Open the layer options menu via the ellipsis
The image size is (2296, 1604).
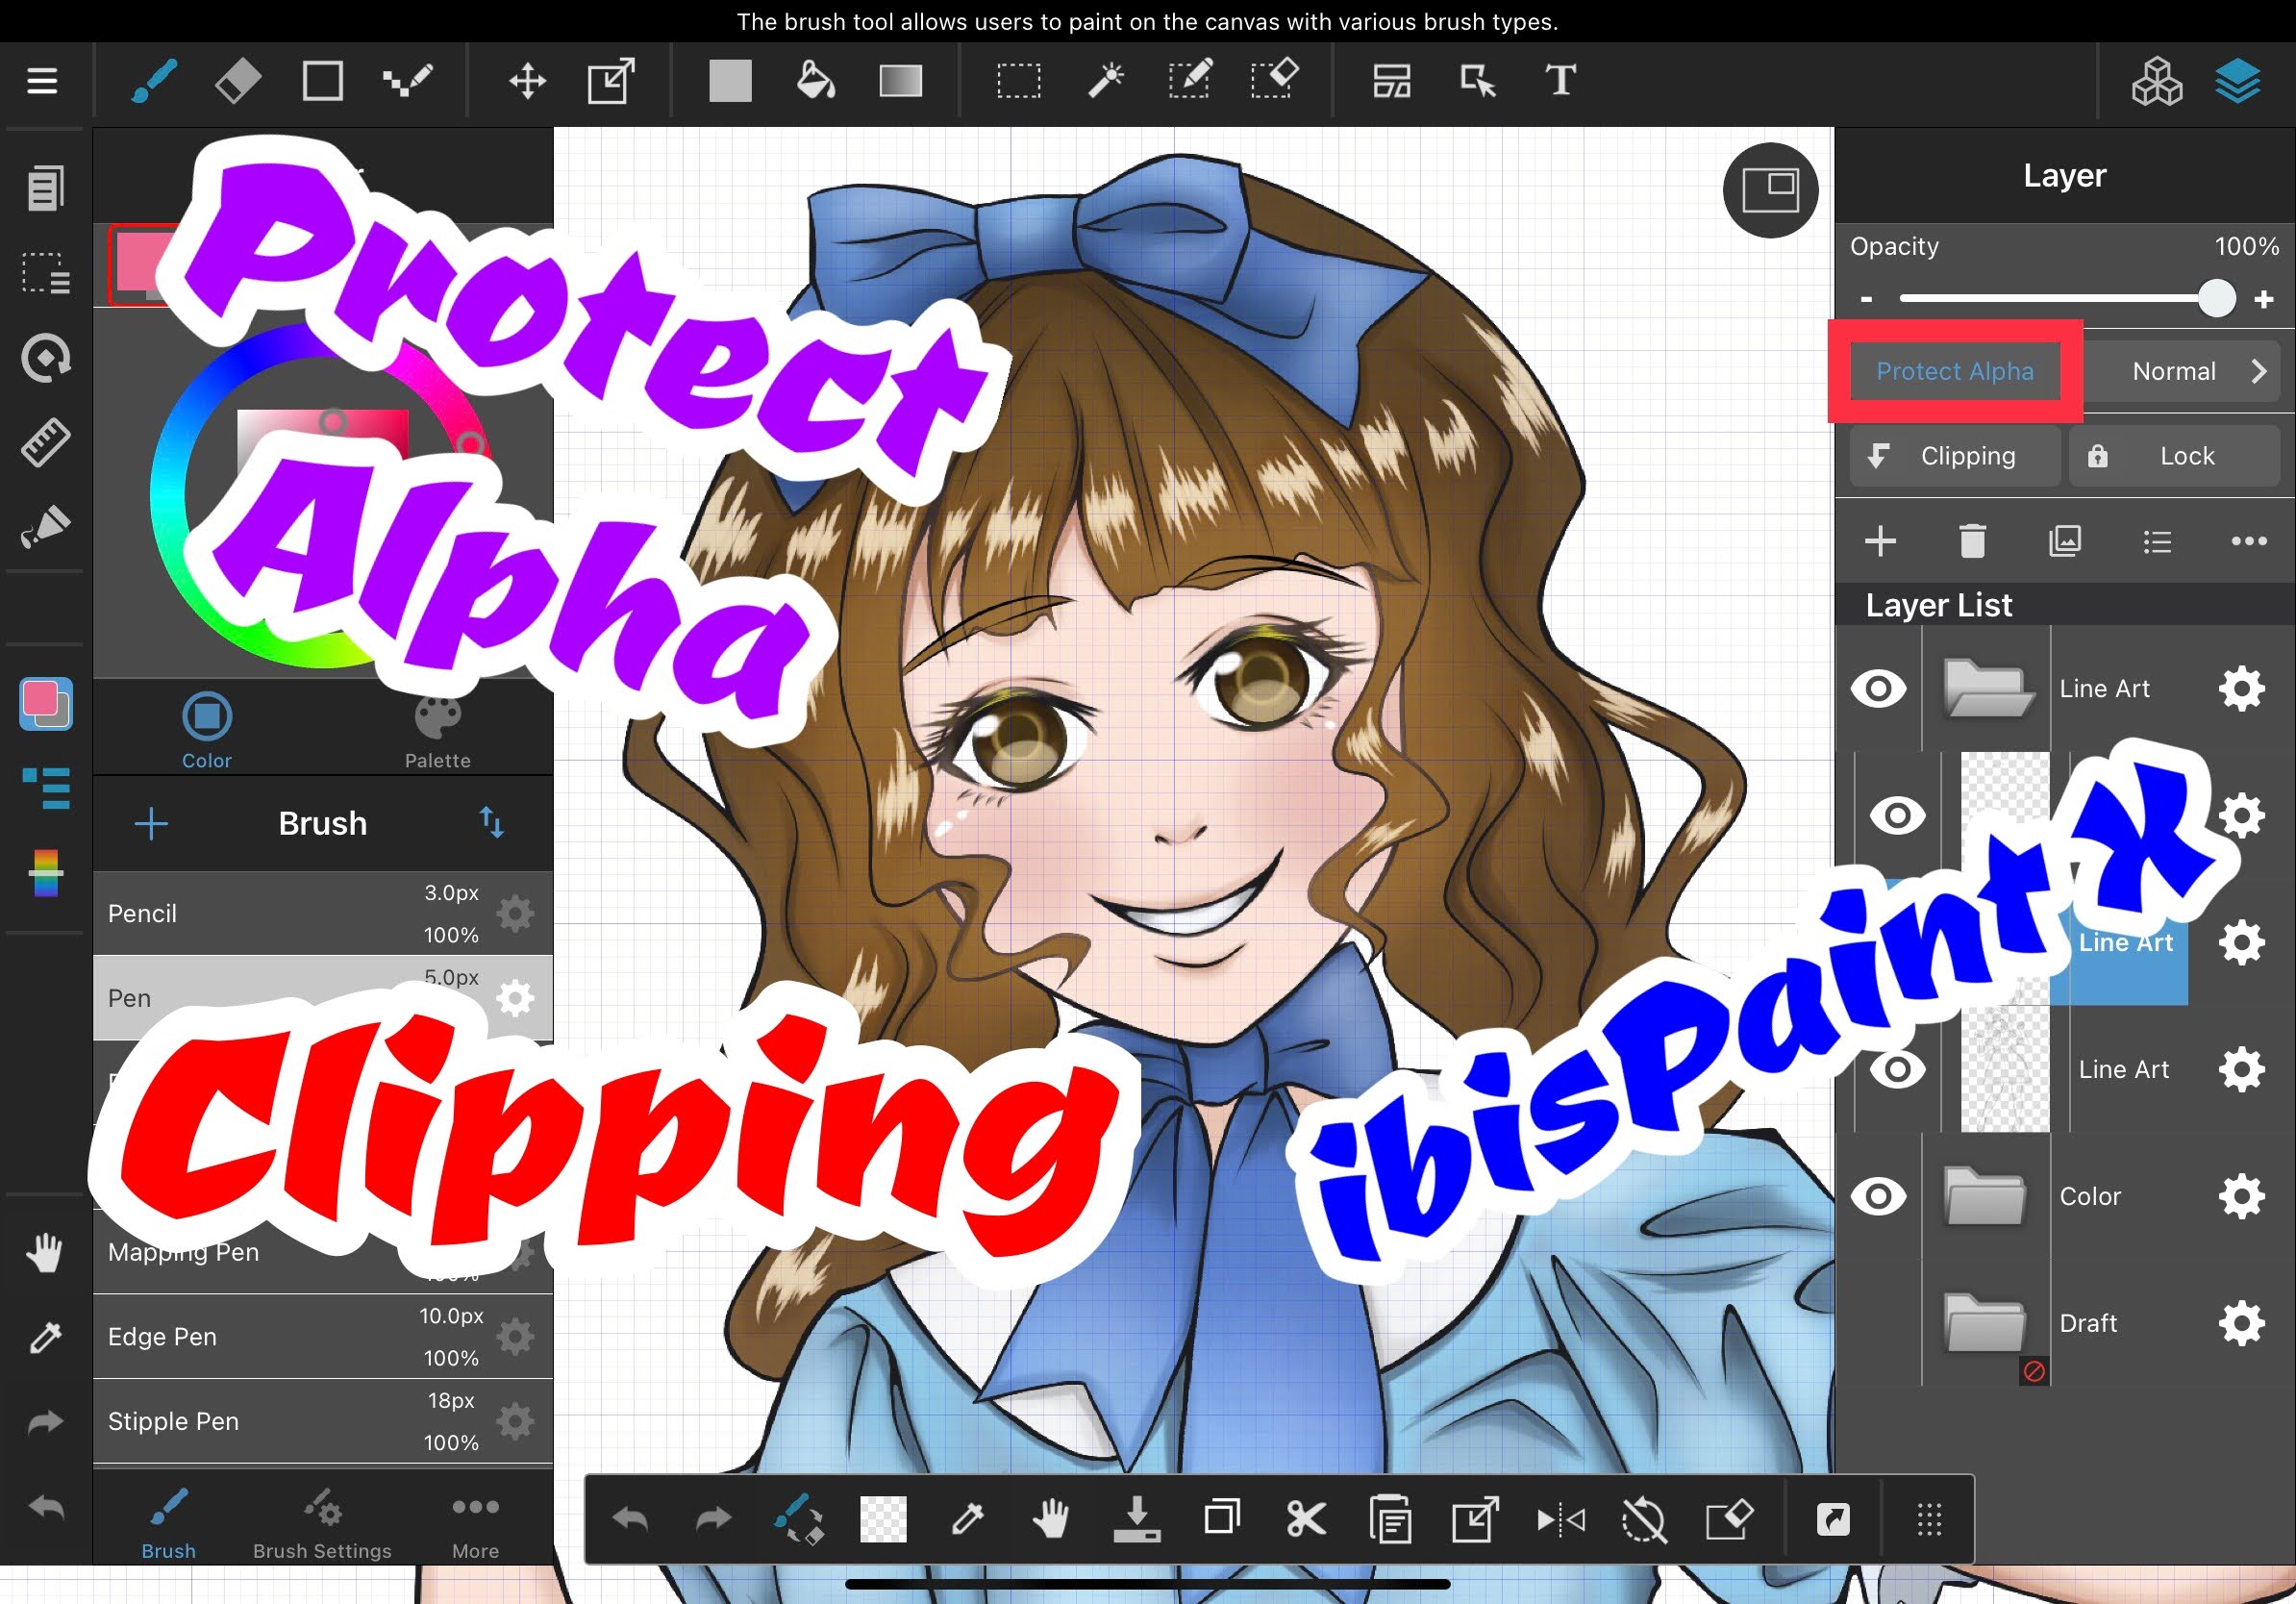[2248, 541]
